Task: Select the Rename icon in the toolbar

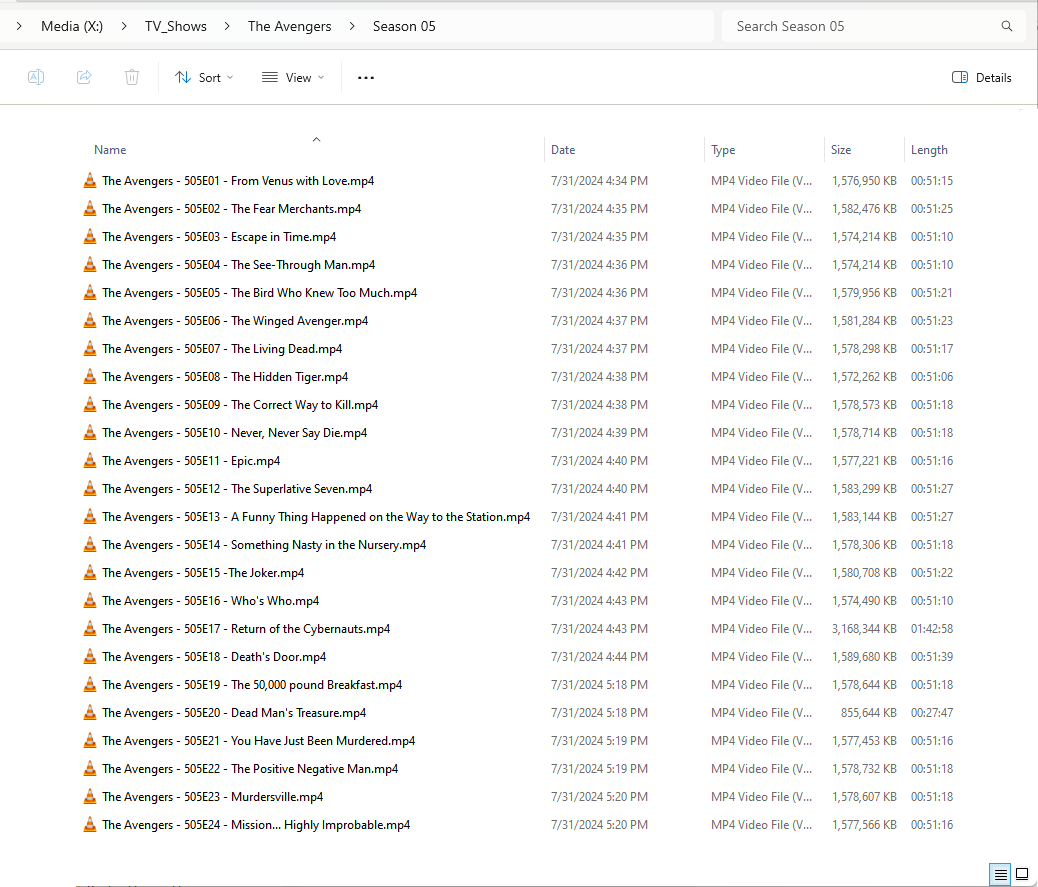Action: pos(36,77)
